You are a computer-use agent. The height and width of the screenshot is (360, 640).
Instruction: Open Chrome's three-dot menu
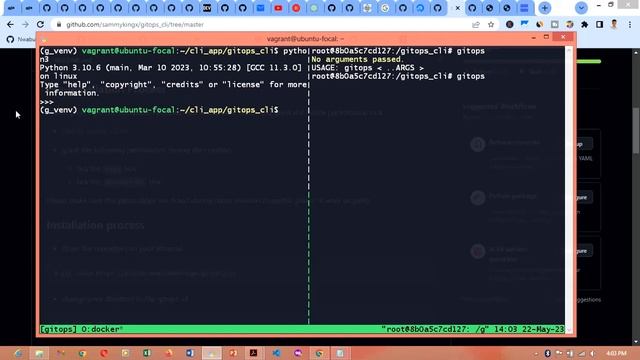pos(630,24)
